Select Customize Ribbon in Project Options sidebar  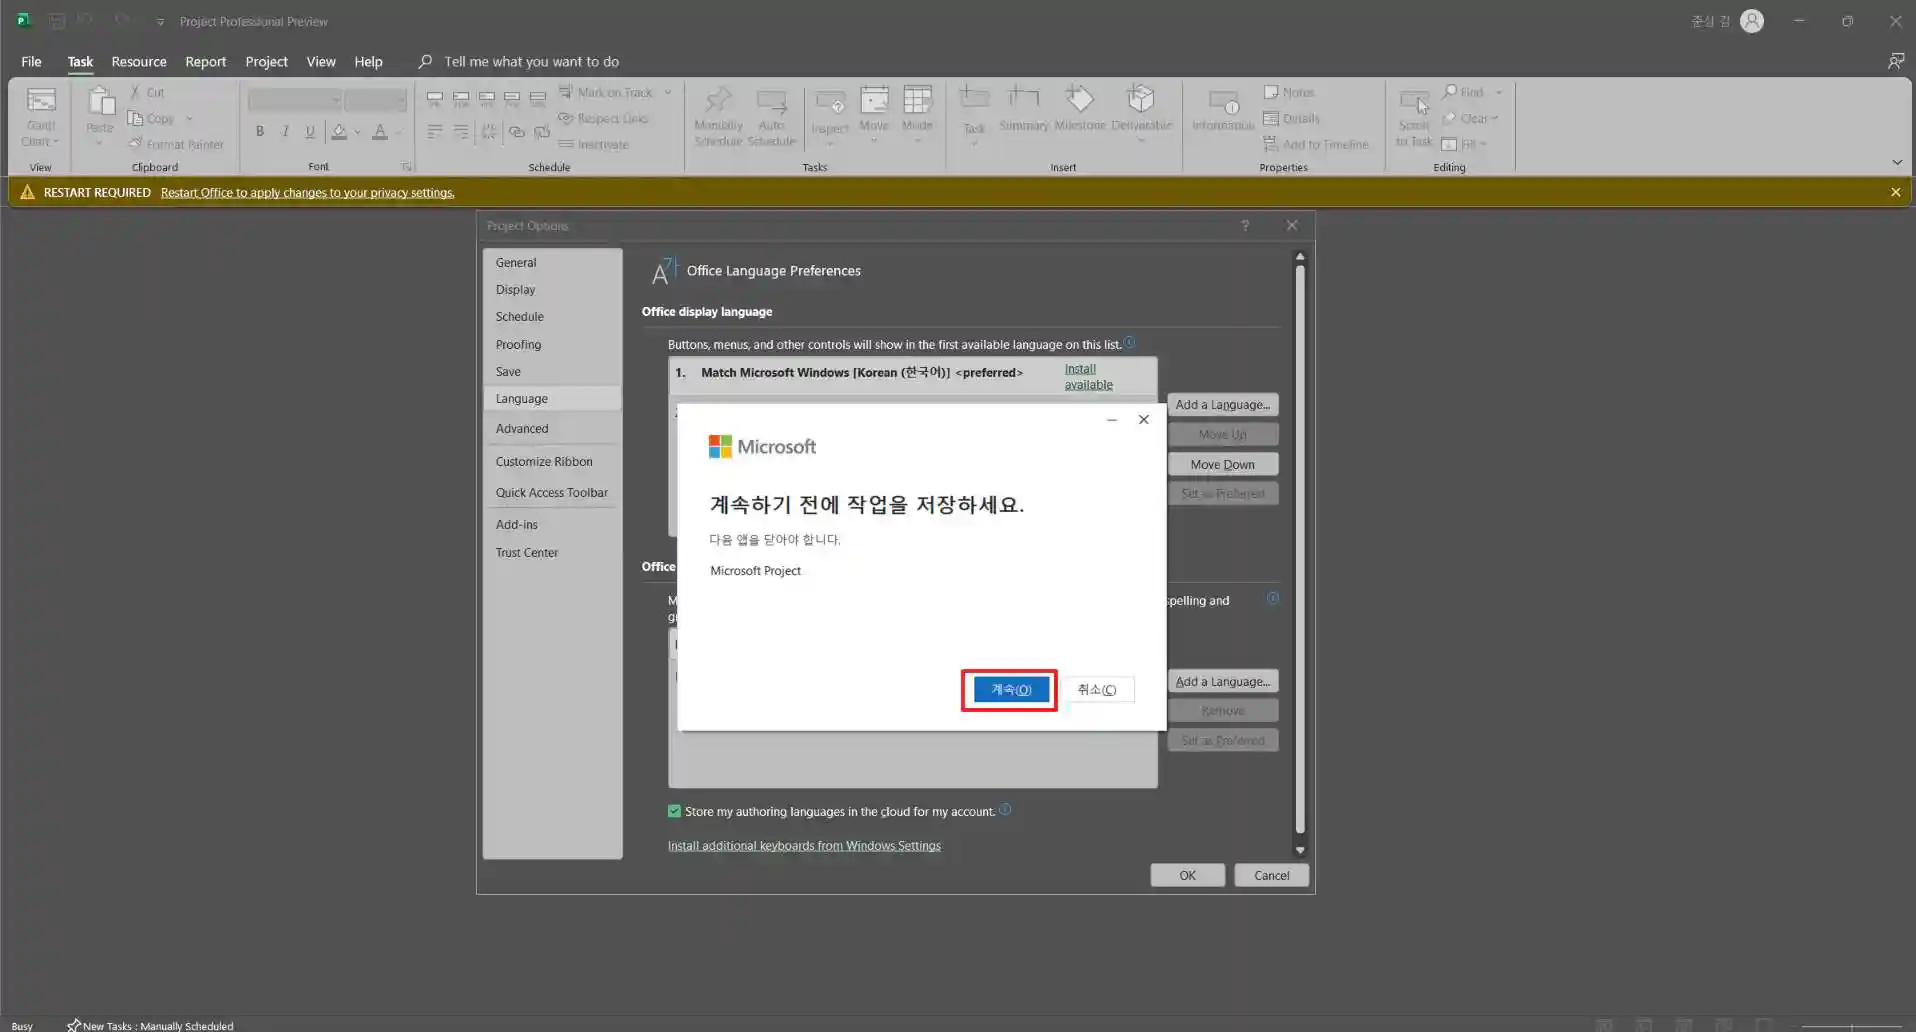pyautogui.click(x=552, y=461)
